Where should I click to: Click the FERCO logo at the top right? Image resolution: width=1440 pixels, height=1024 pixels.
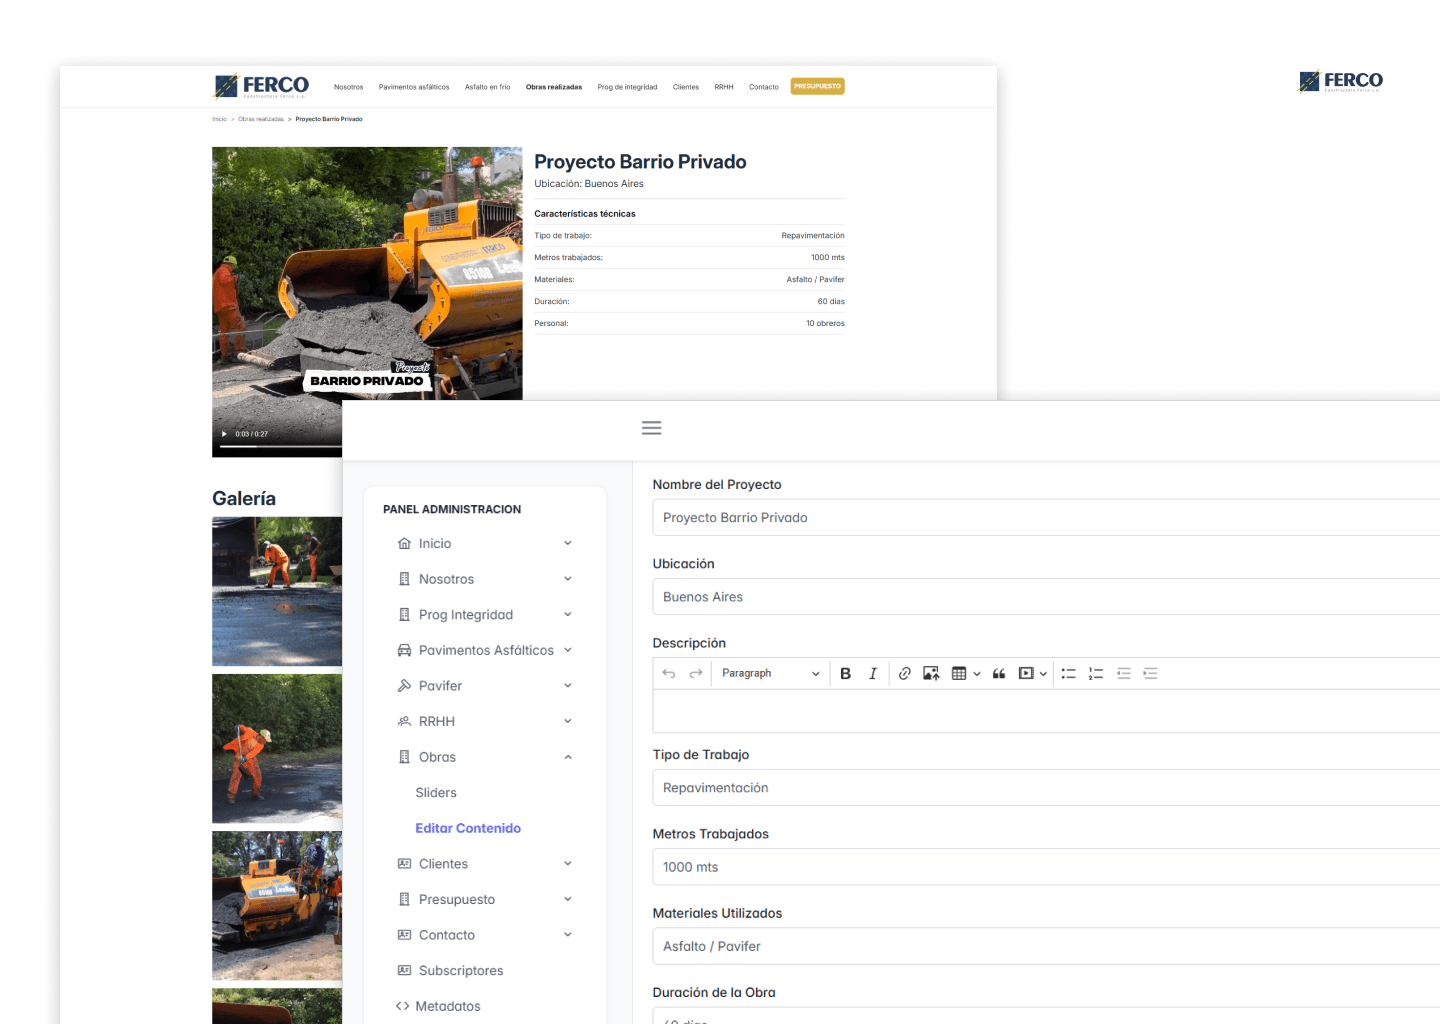tap(1340, 81)
